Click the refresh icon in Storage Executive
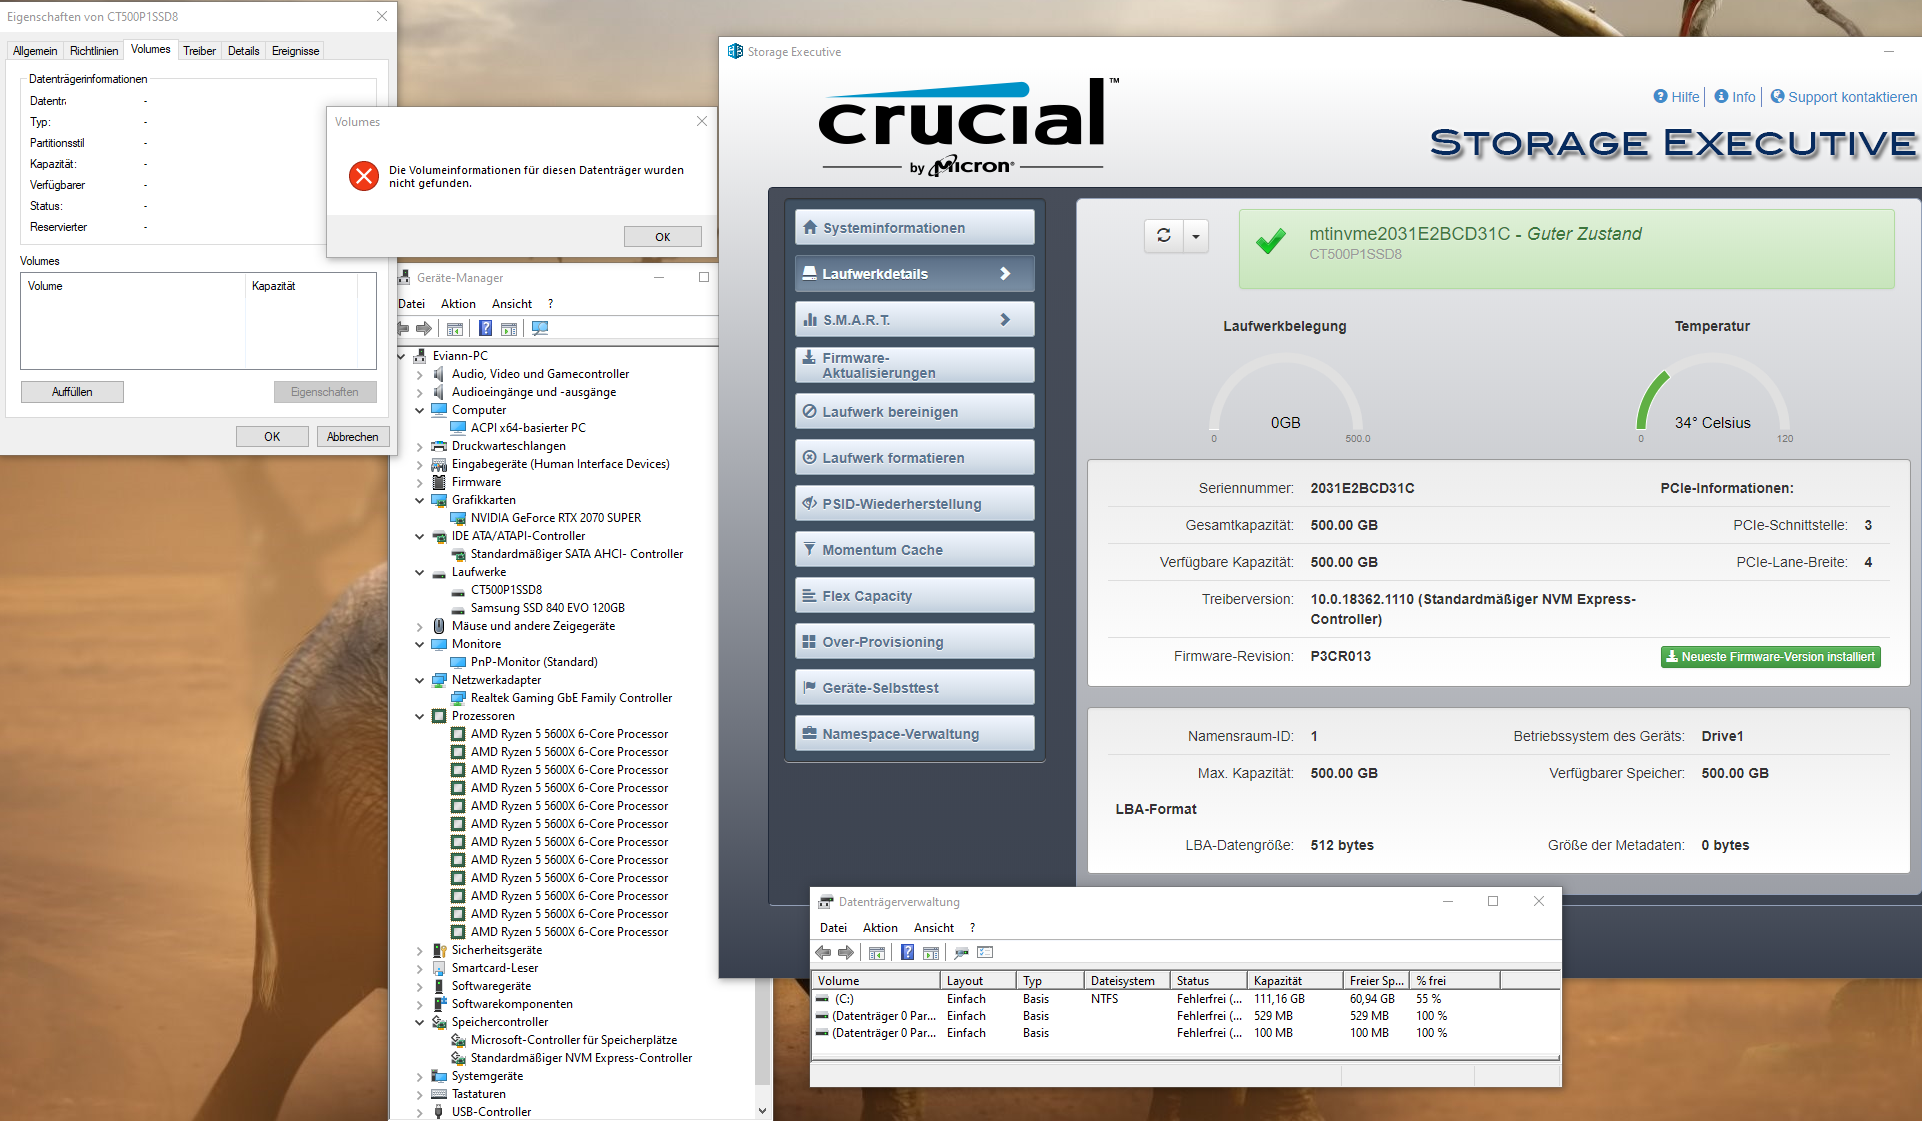 (1163, 236)
